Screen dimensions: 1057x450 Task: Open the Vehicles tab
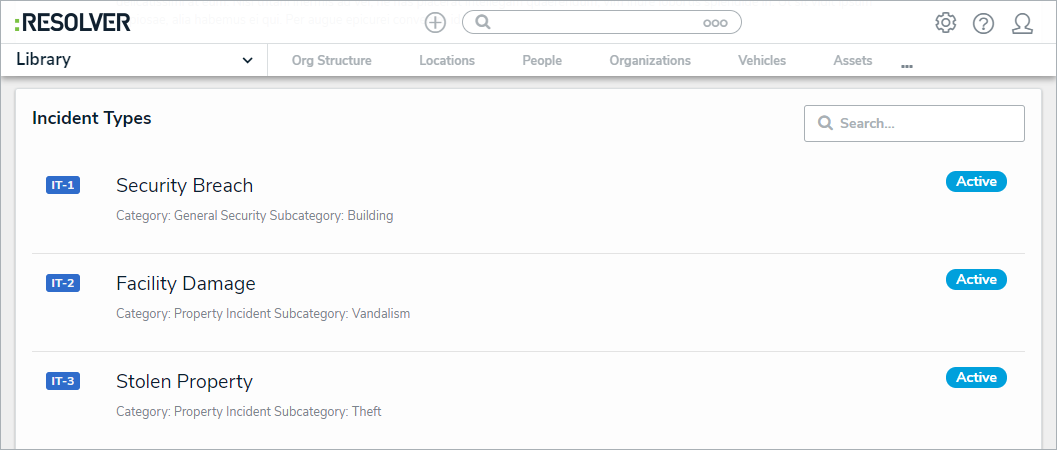[762, 60]
